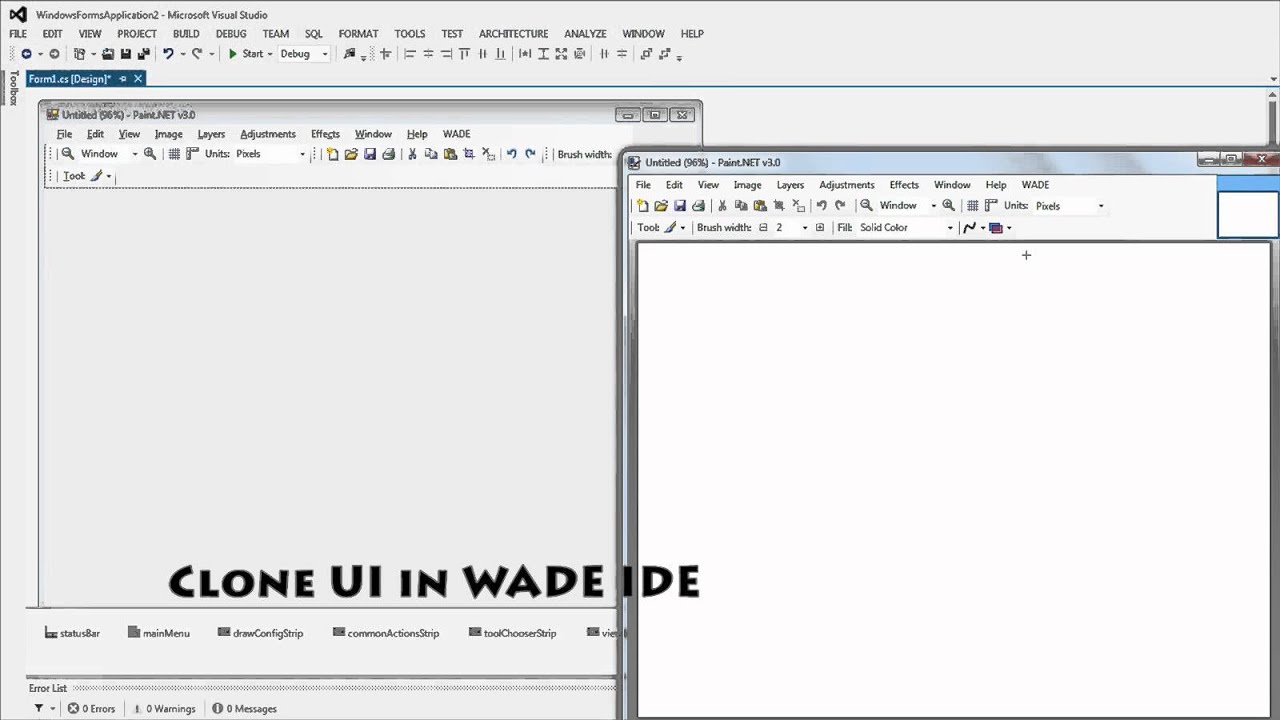Toggle pixel grid icon in front Paint.NET window
This screenshot has height=720, width=1280.
point(972,206)
